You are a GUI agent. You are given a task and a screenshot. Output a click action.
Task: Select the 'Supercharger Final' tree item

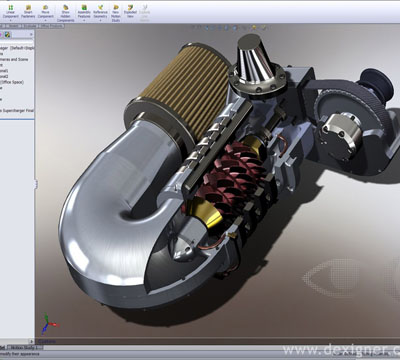click(17, 110)
